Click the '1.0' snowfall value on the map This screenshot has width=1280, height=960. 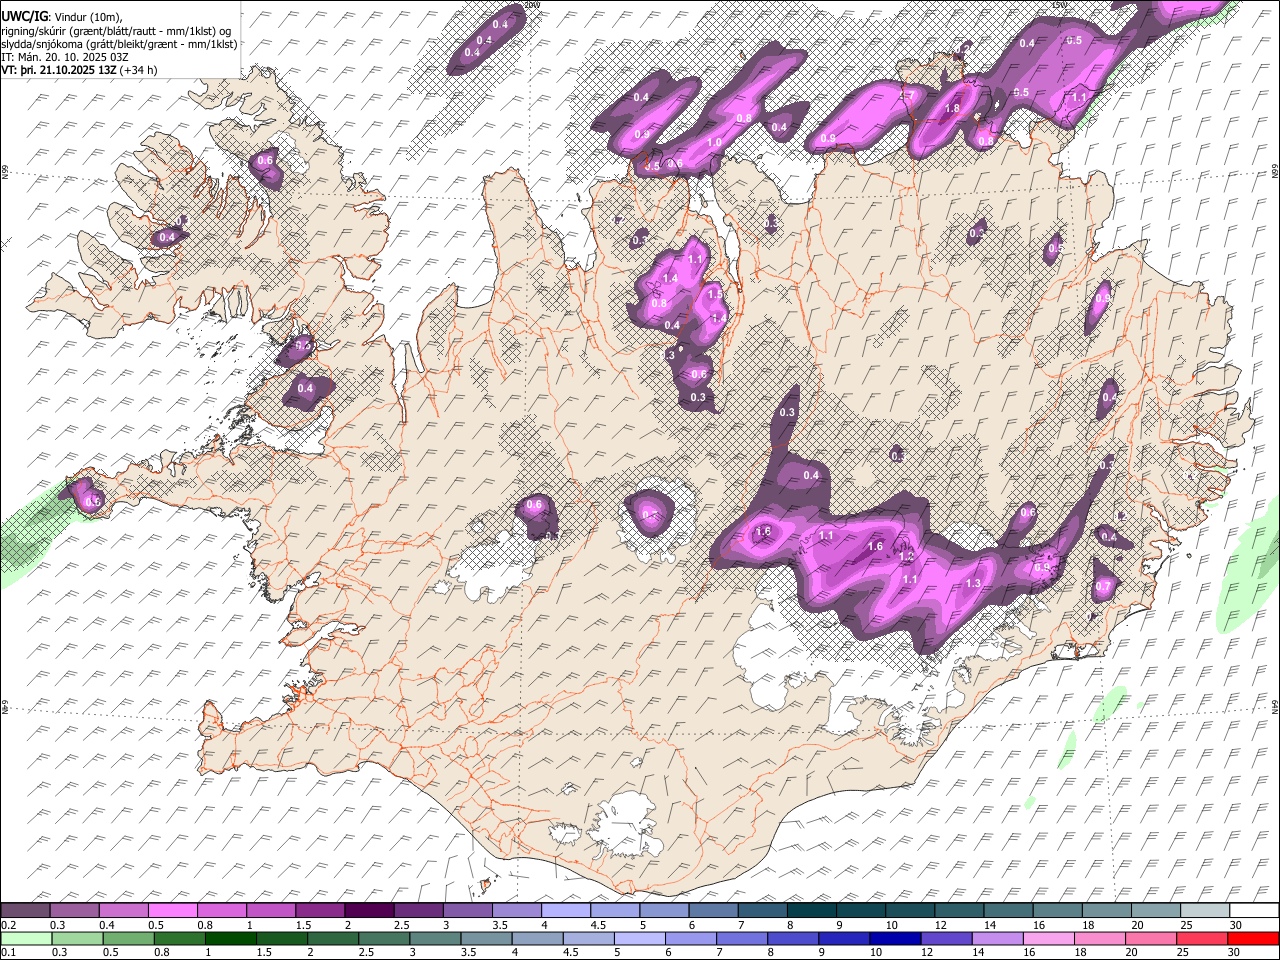coord(714,143)
